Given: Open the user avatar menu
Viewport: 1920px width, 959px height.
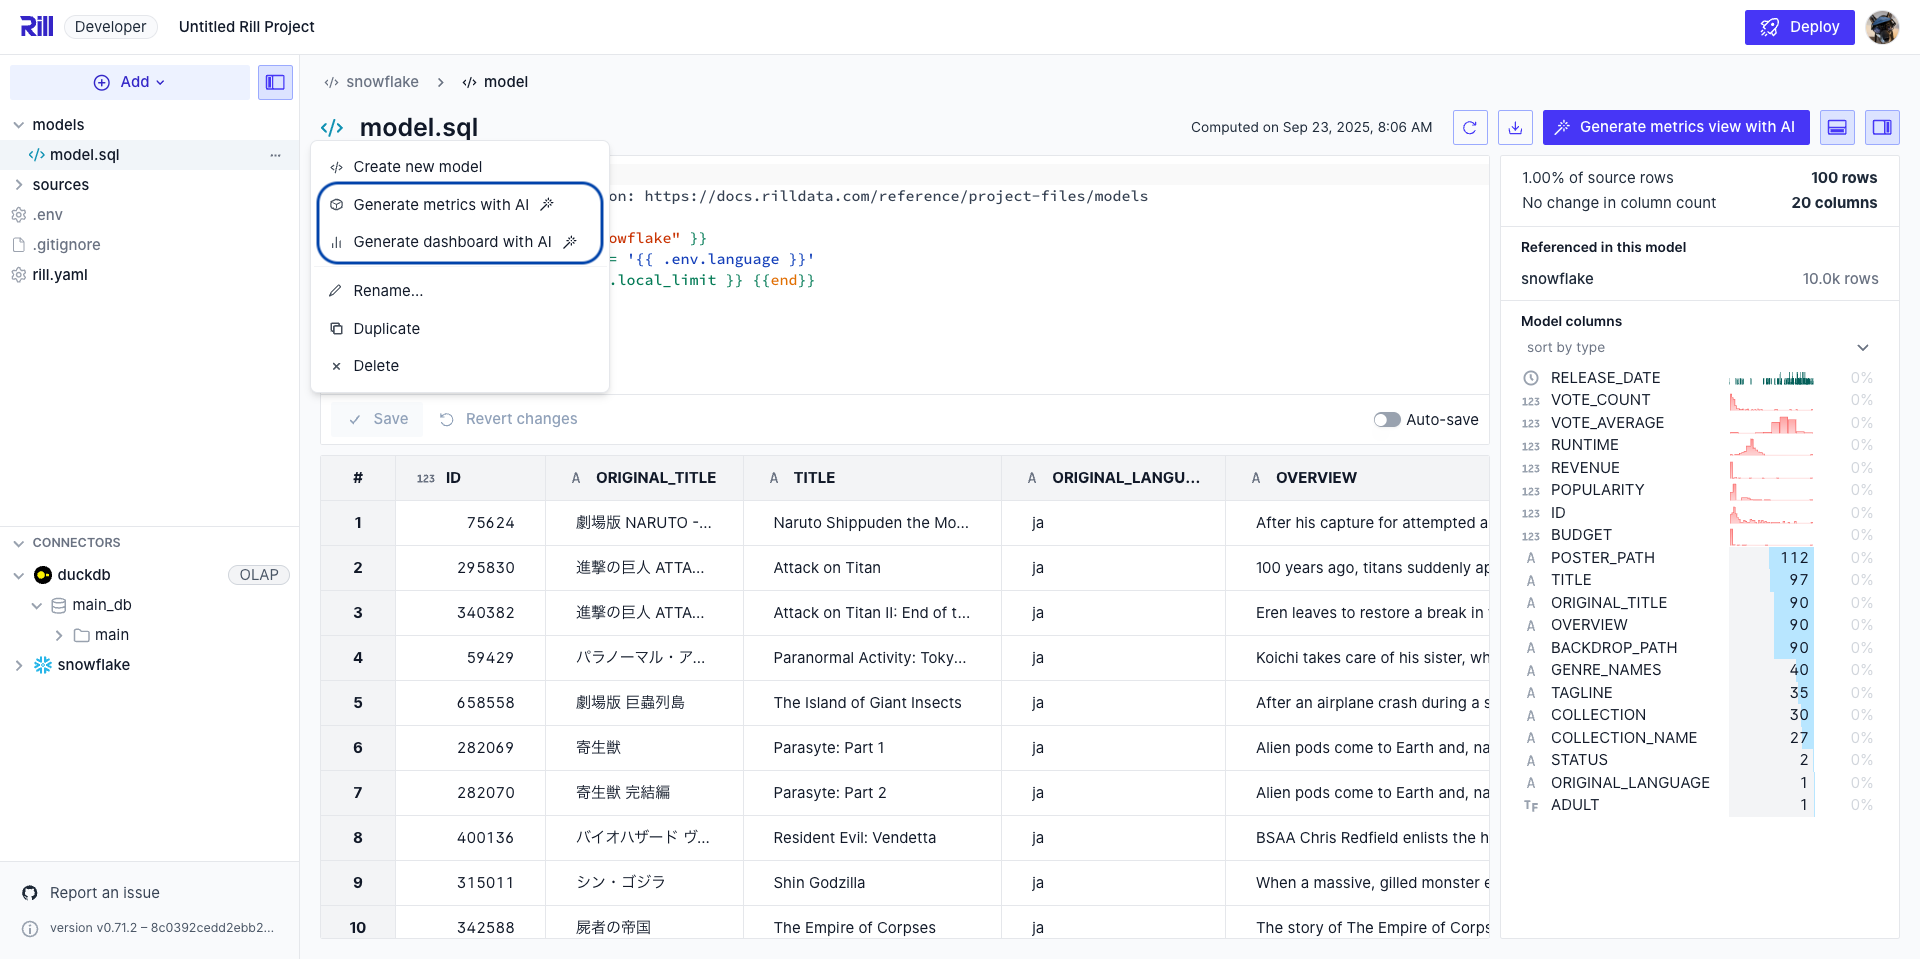Looking at the screenshot, I should click(1882, 27).
